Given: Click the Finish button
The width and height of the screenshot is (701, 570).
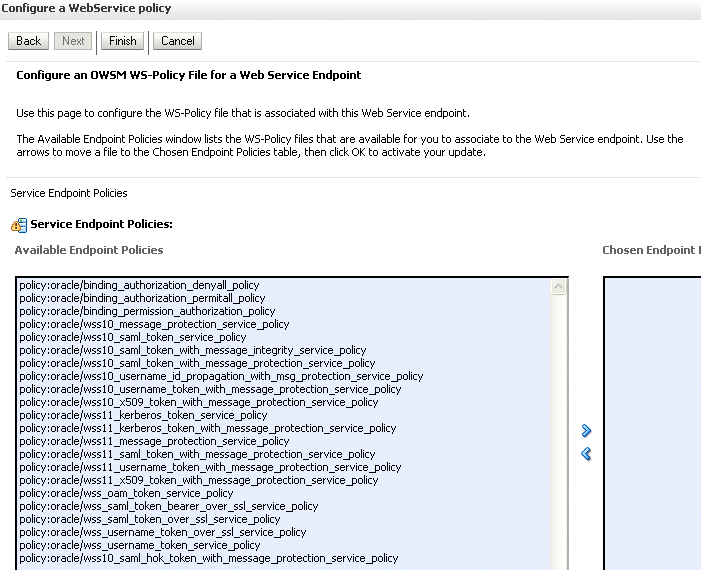Looking at the screenshot, I should click(x=122, y=41).
